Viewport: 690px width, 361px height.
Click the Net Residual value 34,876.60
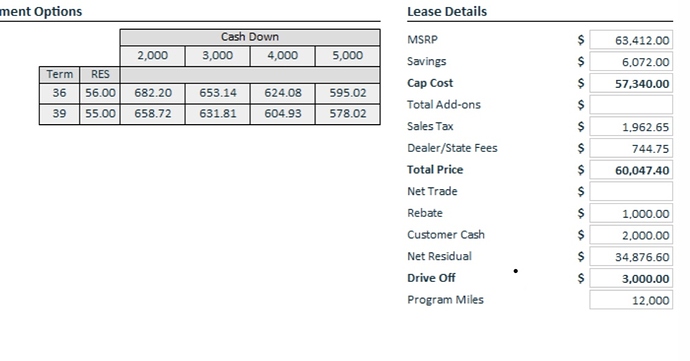[x=631, y=257]
